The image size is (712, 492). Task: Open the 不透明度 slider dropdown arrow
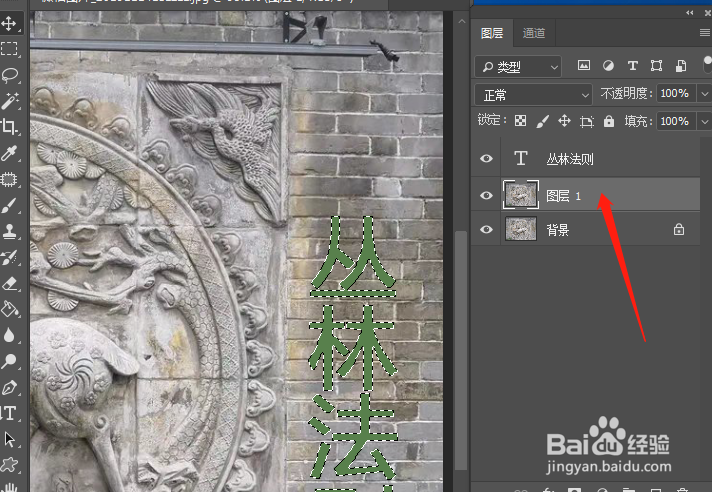[704, 93]
